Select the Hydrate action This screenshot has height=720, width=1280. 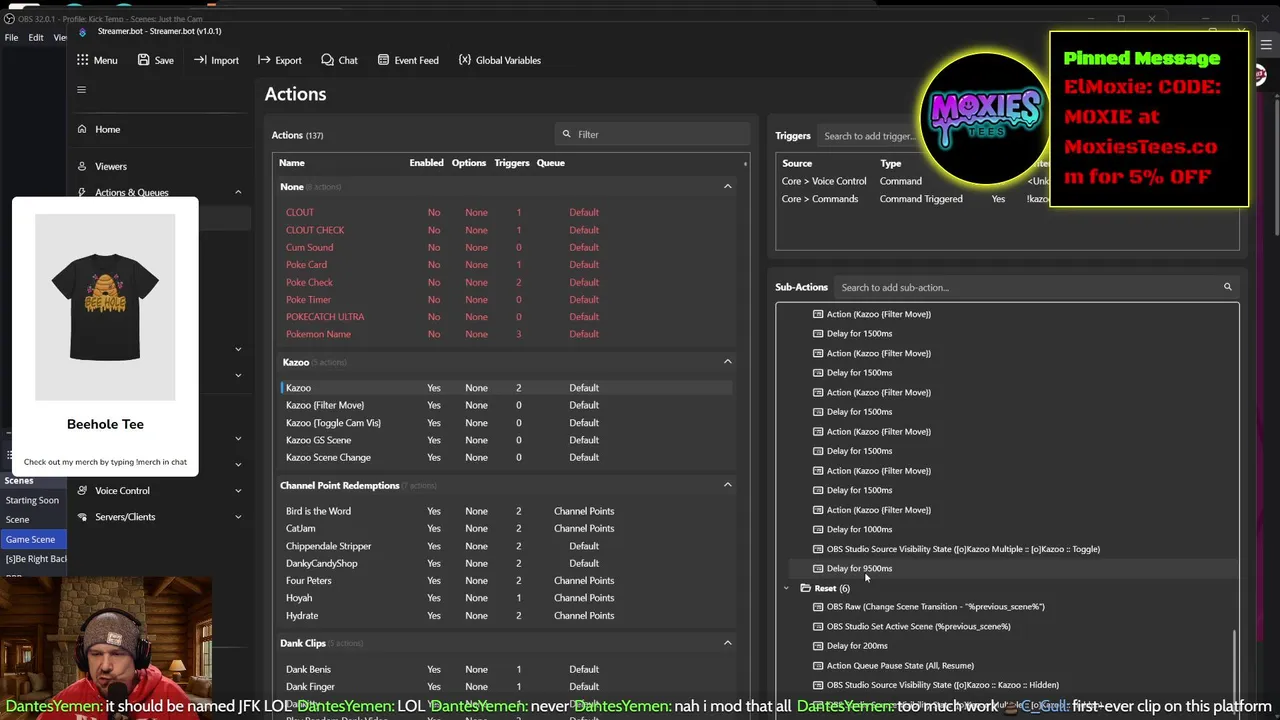click(x=505, y=616)
